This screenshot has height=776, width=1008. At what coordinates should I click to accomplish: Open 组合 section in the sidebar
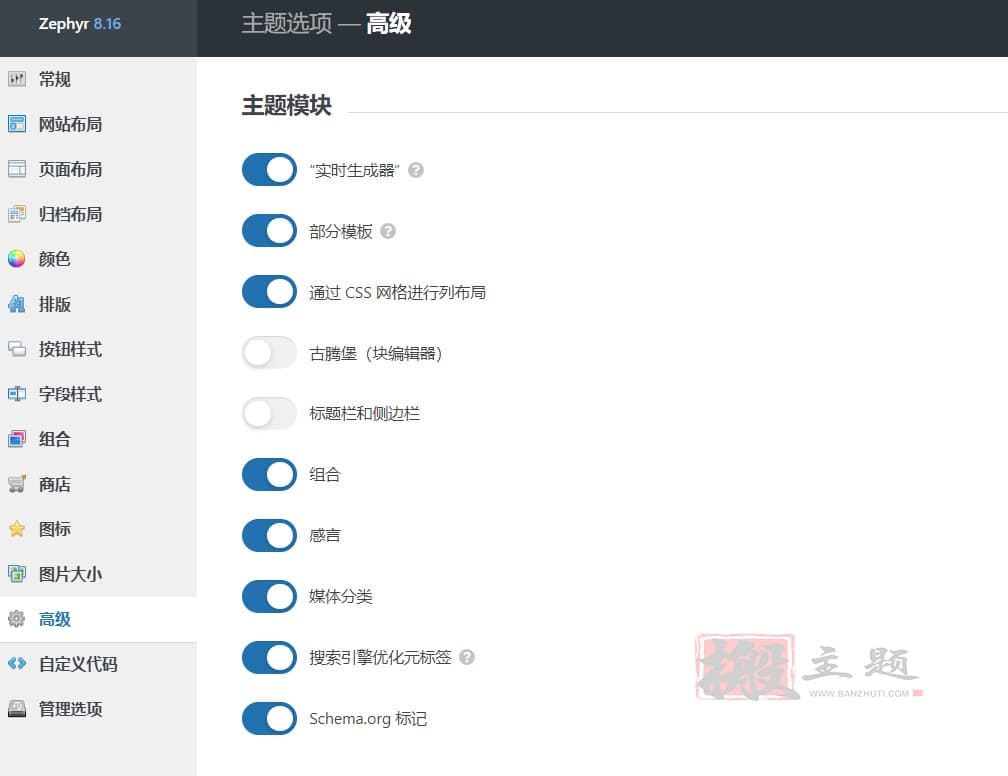pyautogui.click(x=98, y=439)
